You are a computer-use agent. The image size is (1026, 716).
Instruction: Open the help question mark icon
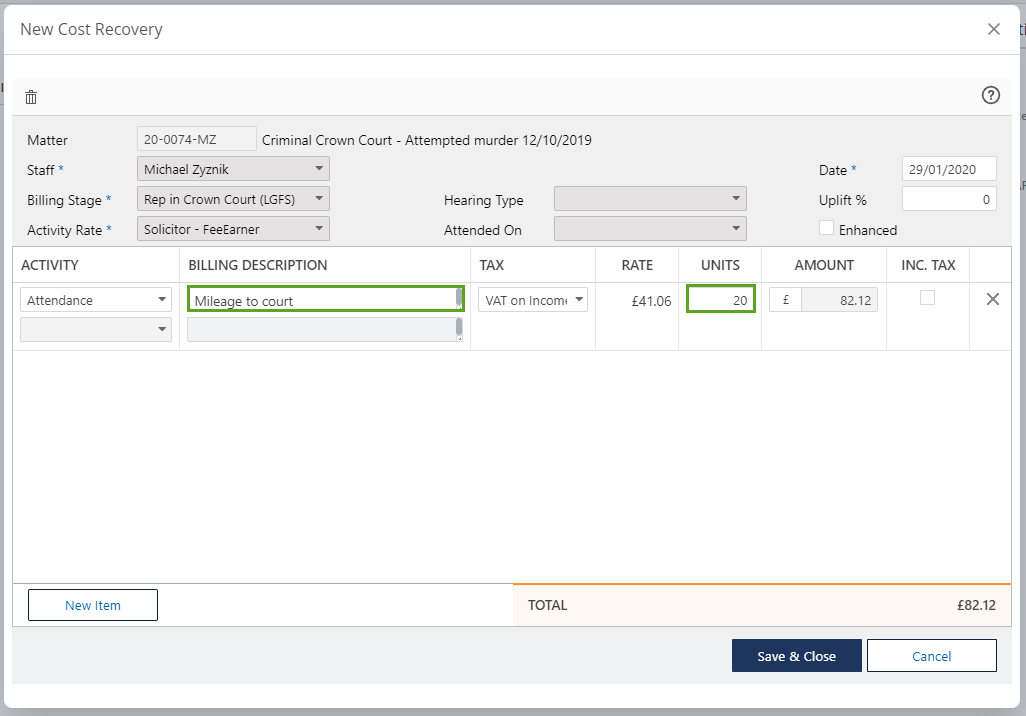click(x=990, y=96)
